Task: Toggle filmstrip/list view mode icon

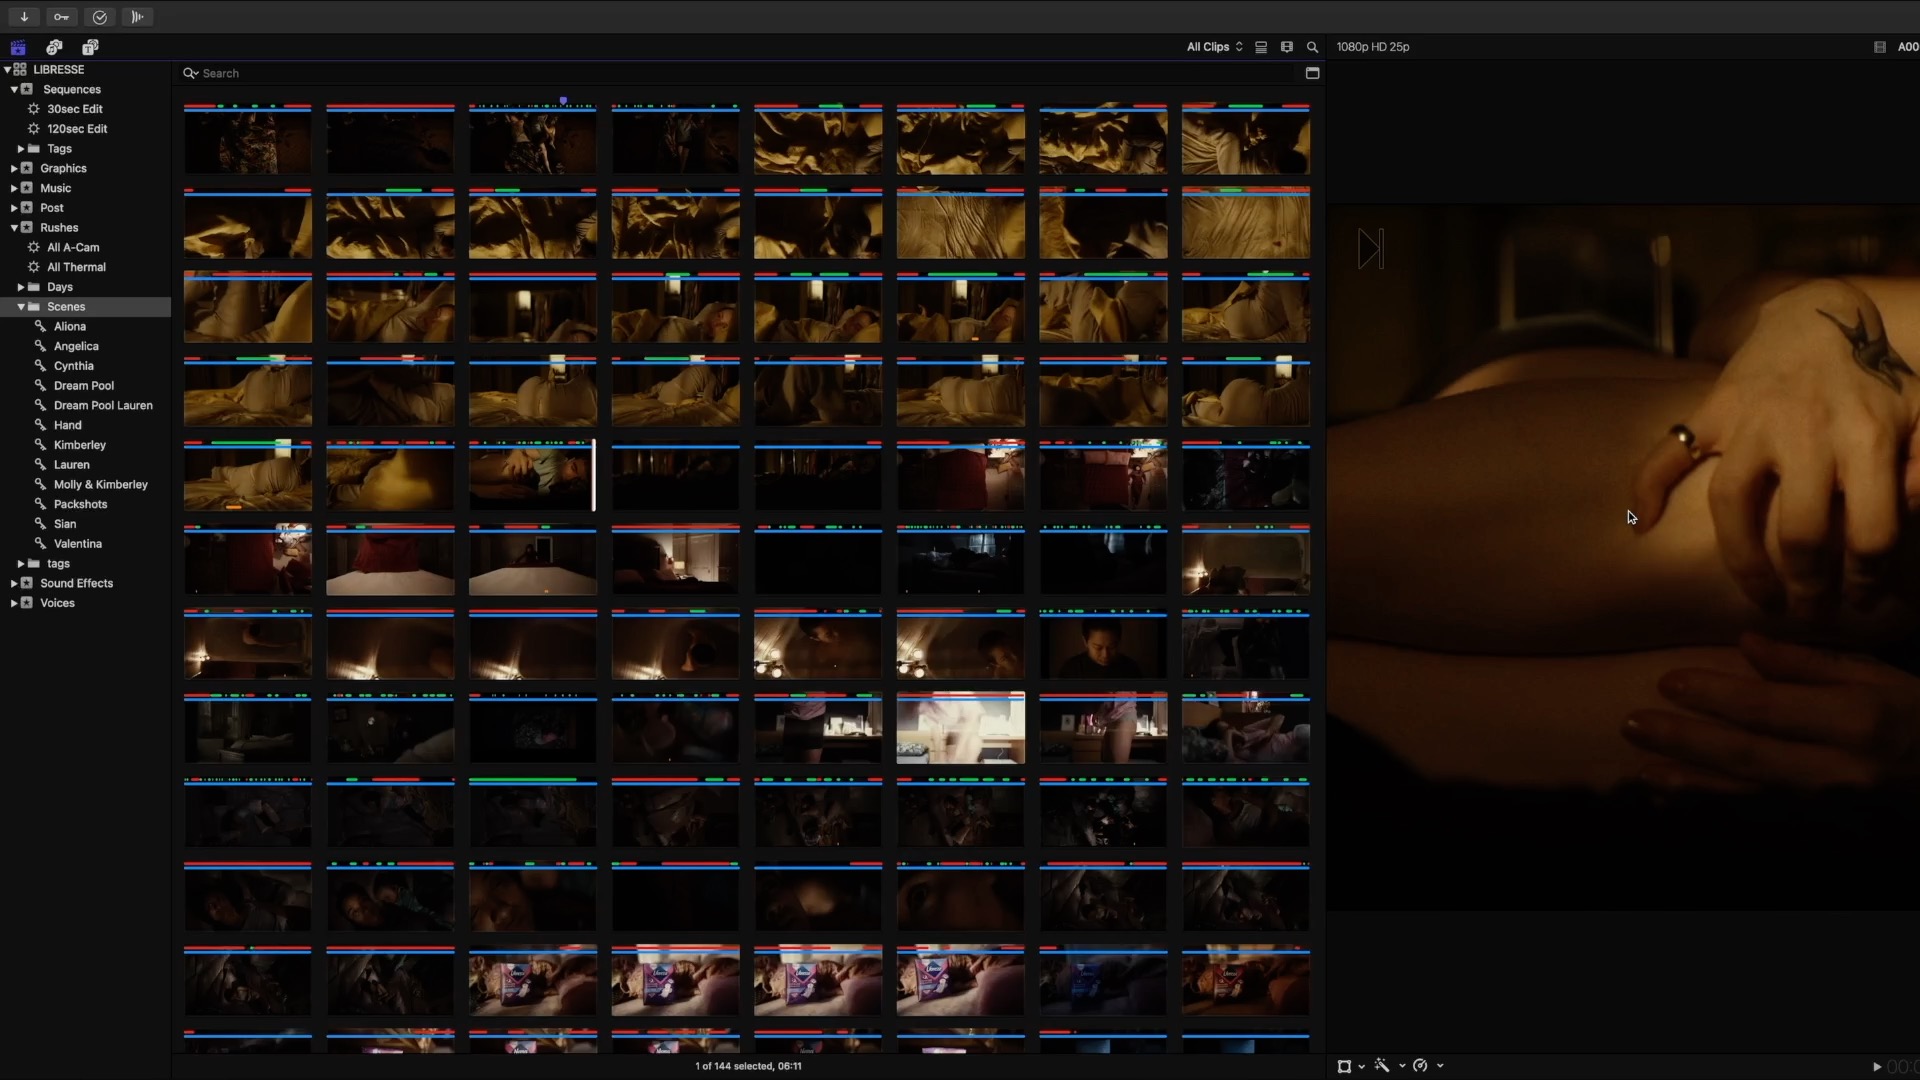Action: (1261, 47)
